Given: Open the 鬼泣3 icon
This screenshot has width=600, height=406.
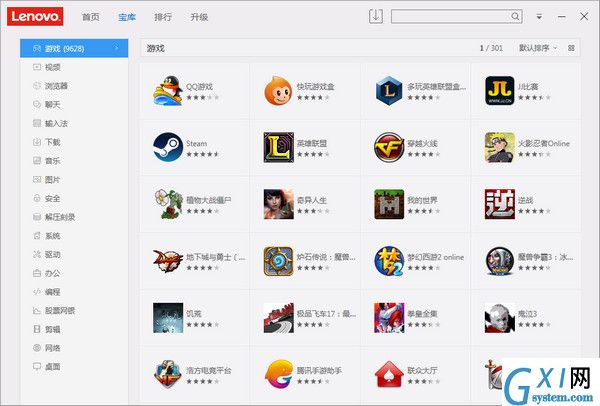Looking at the screenshot, I should 499,318.
